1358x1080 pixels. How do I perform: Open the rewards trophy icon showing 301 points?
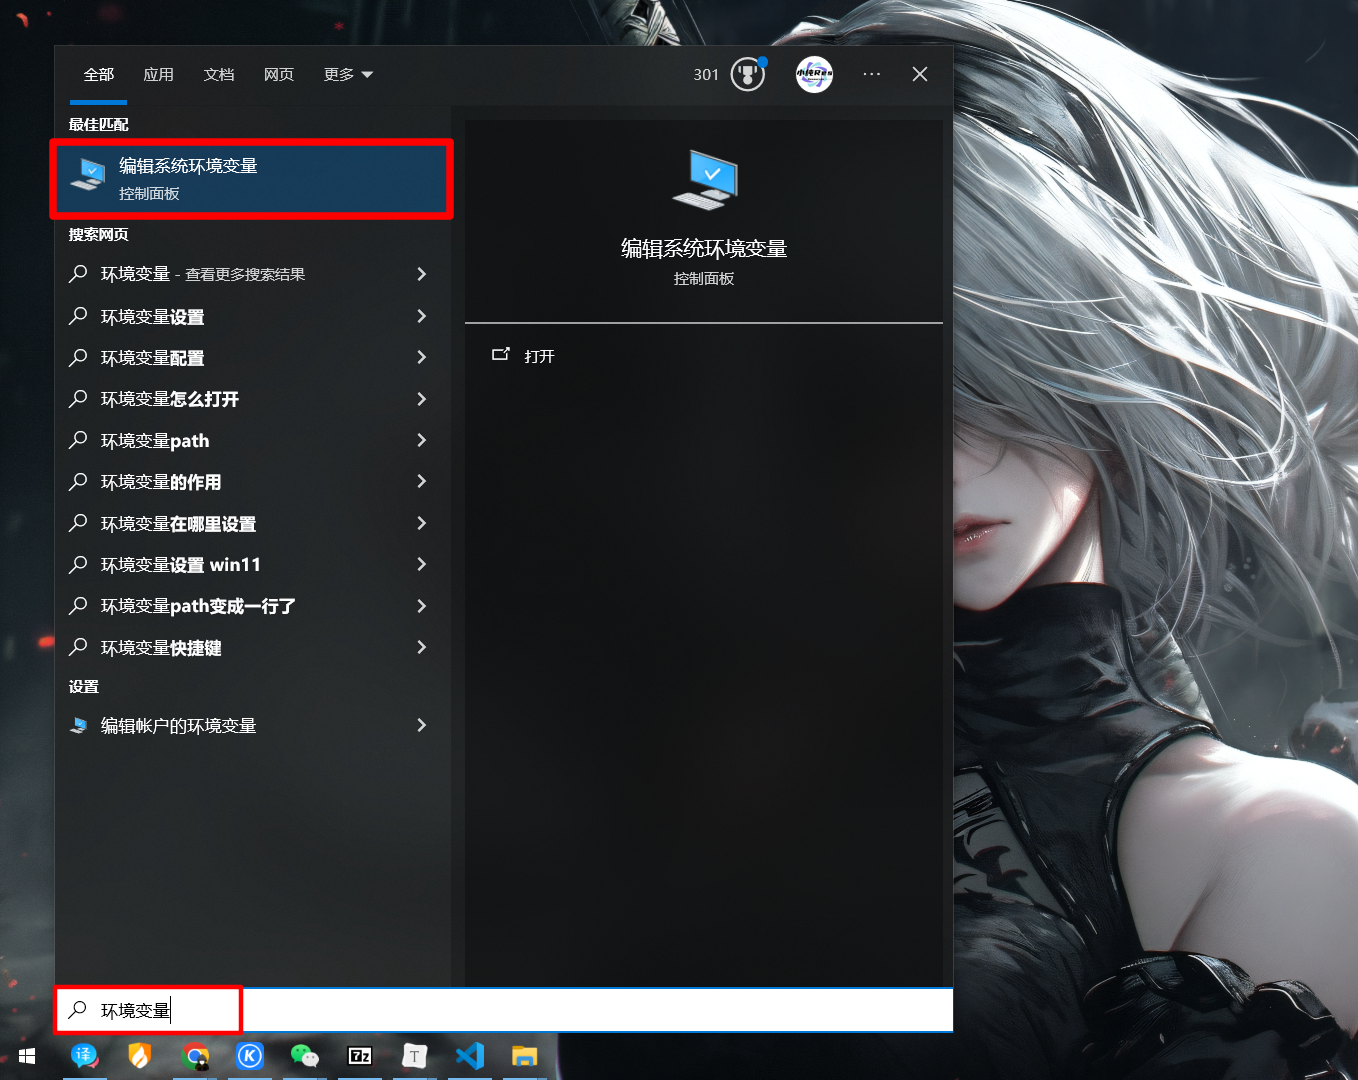pos(747,75)
